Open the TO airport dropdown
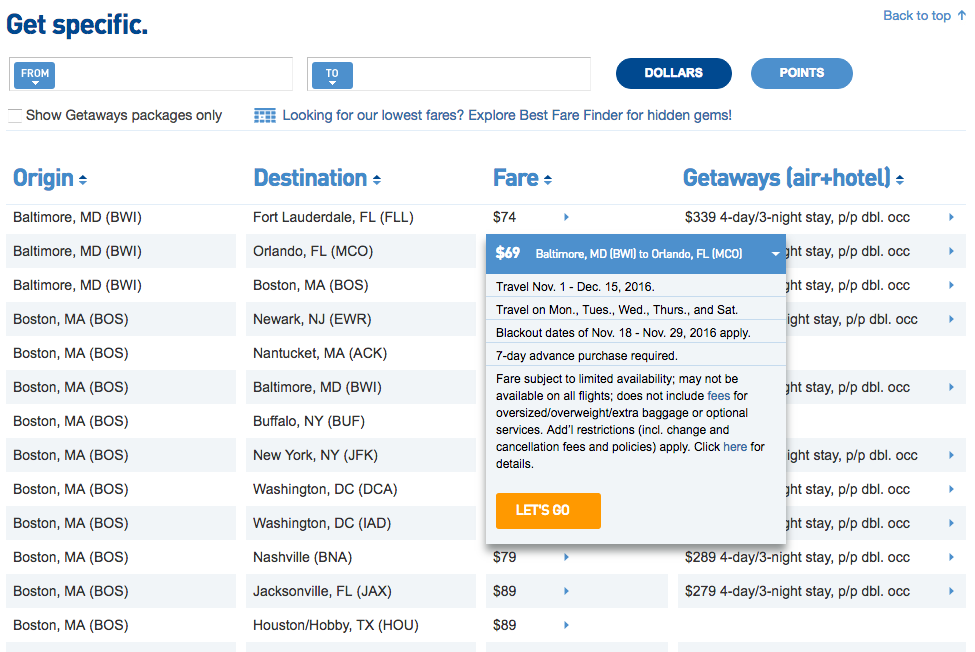Viewport: 975px width, 652px height. (332, 74)
